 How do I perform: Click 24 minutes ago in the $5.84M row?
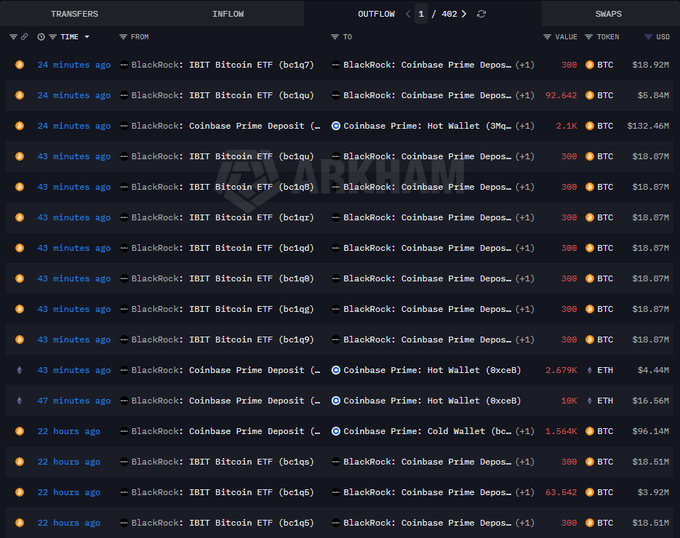pos(74,95)
